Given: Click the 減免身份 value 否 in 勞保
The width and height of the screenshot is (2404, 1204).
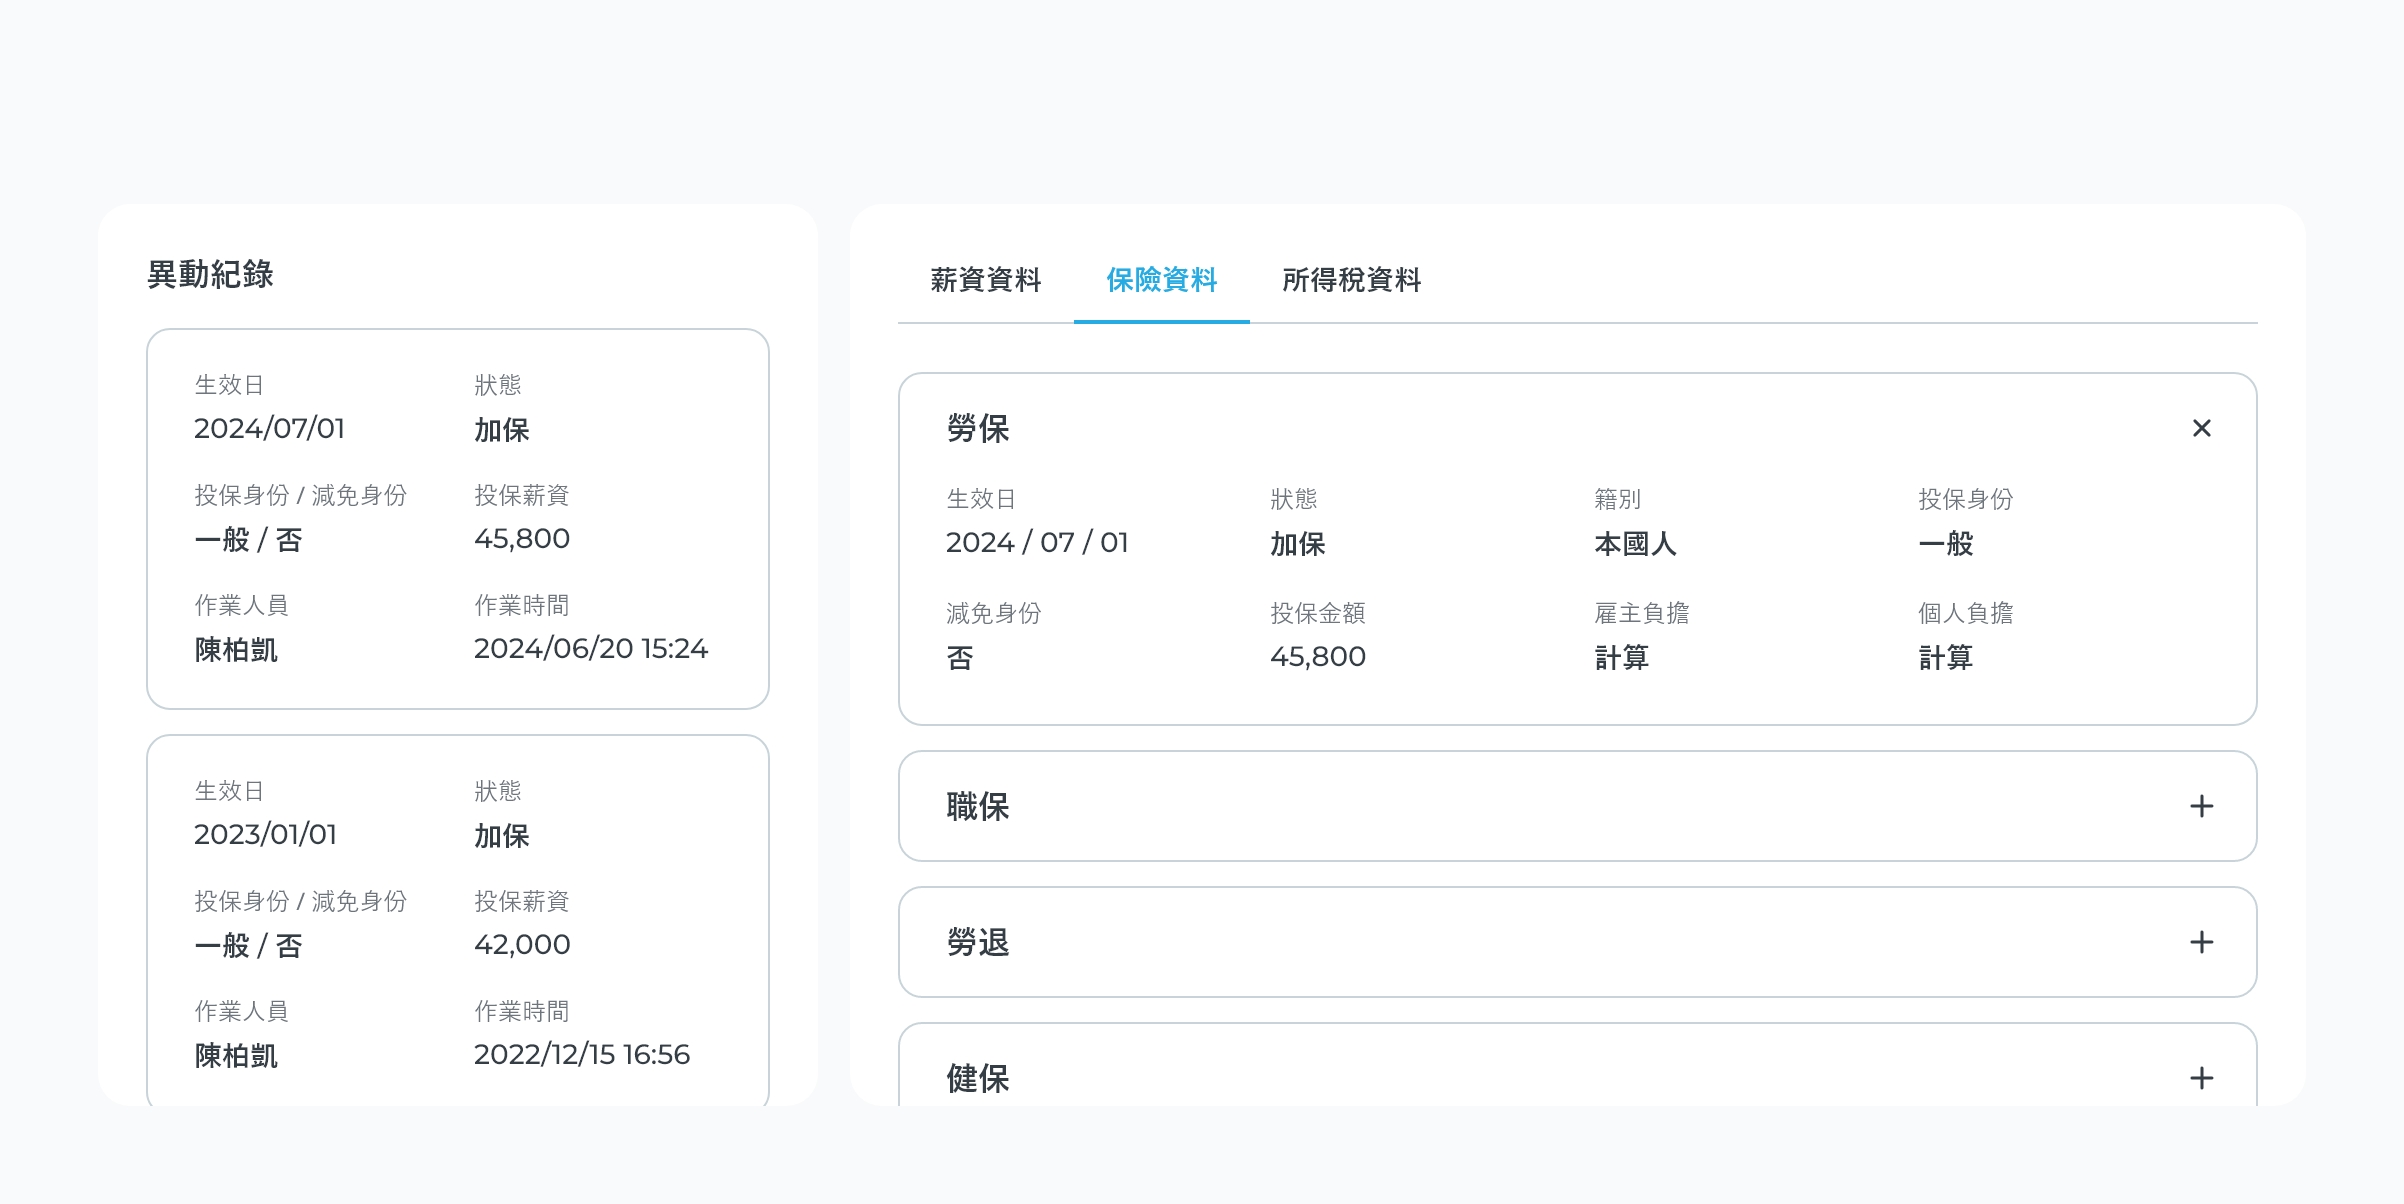Looking at the screenshot, I should click(960, 657).
